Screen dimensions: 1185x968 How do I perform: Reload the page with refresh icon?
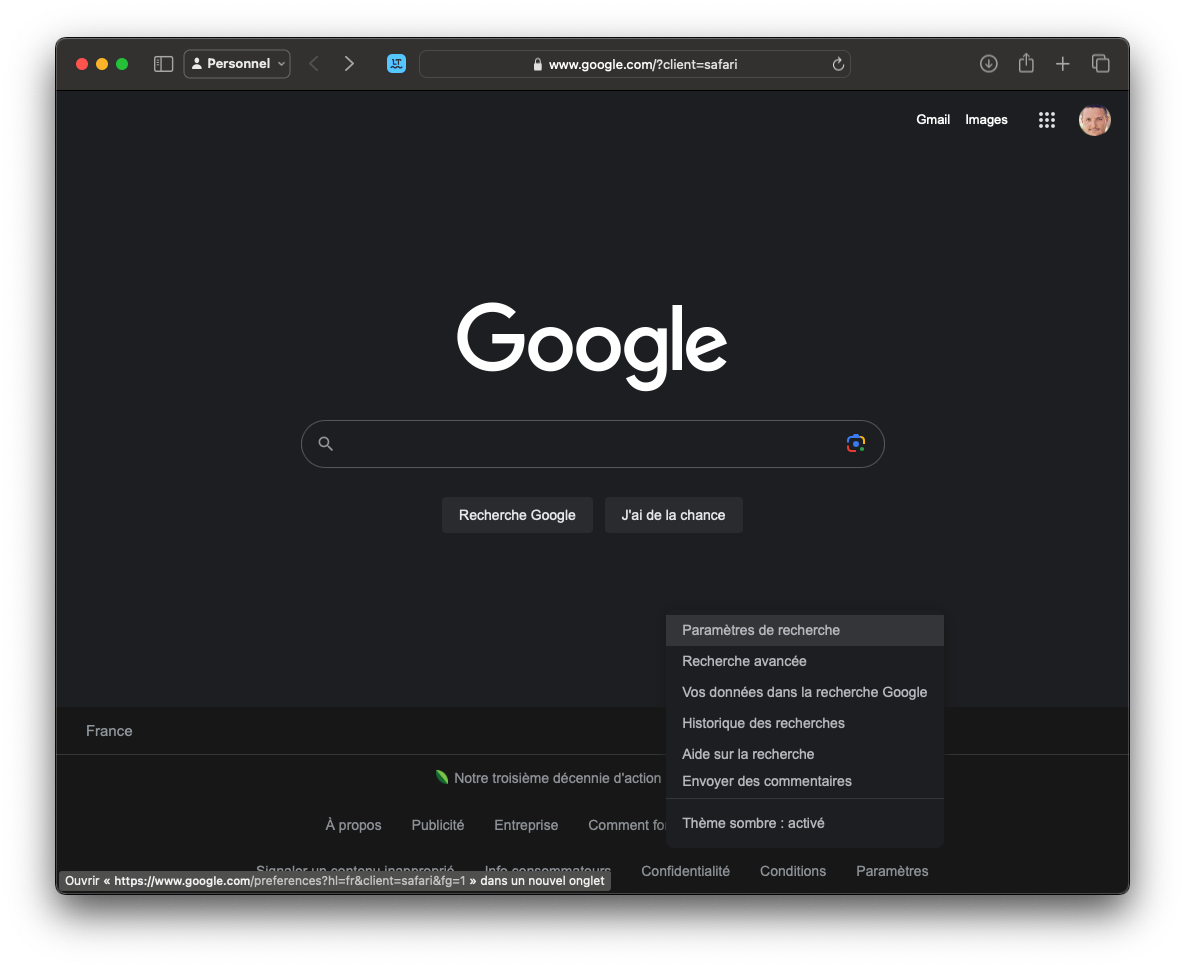click(x=838, y=64)
